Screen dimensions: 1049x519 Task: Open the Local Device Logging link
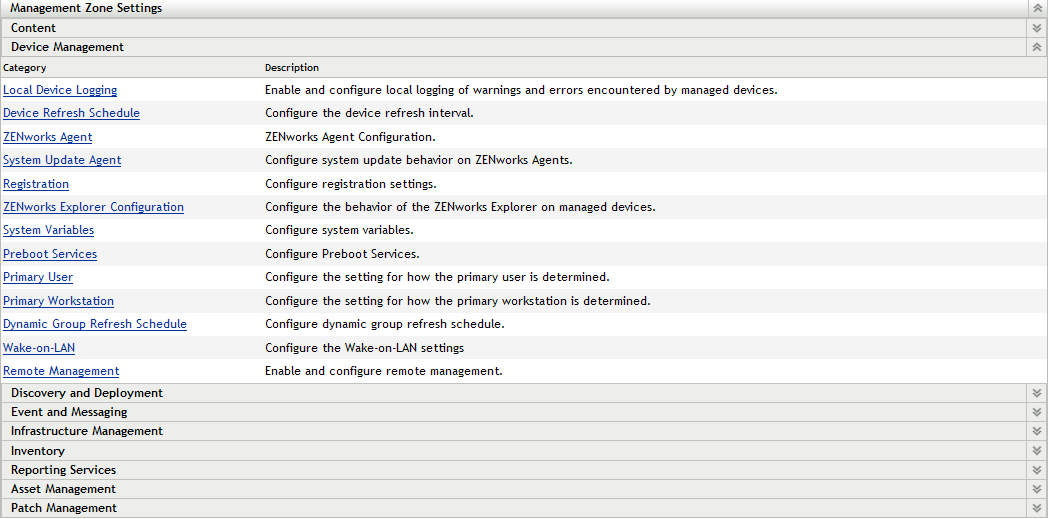(60, 90)
